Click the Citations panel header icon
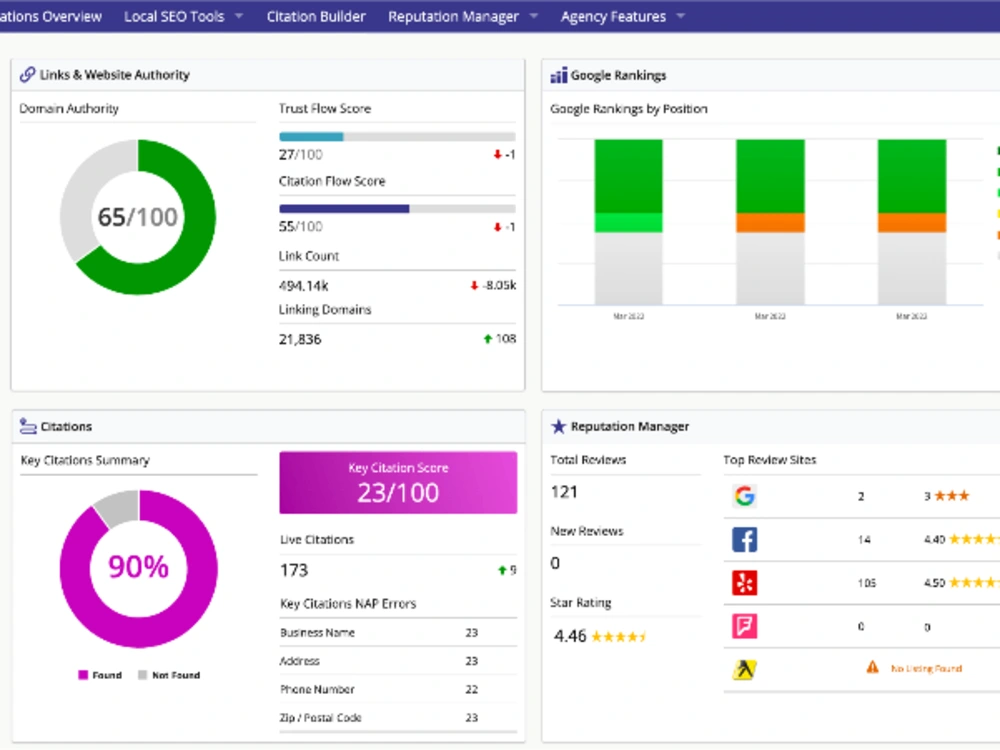The width and height of the screenshot is (1000, 750). point(28,426)
